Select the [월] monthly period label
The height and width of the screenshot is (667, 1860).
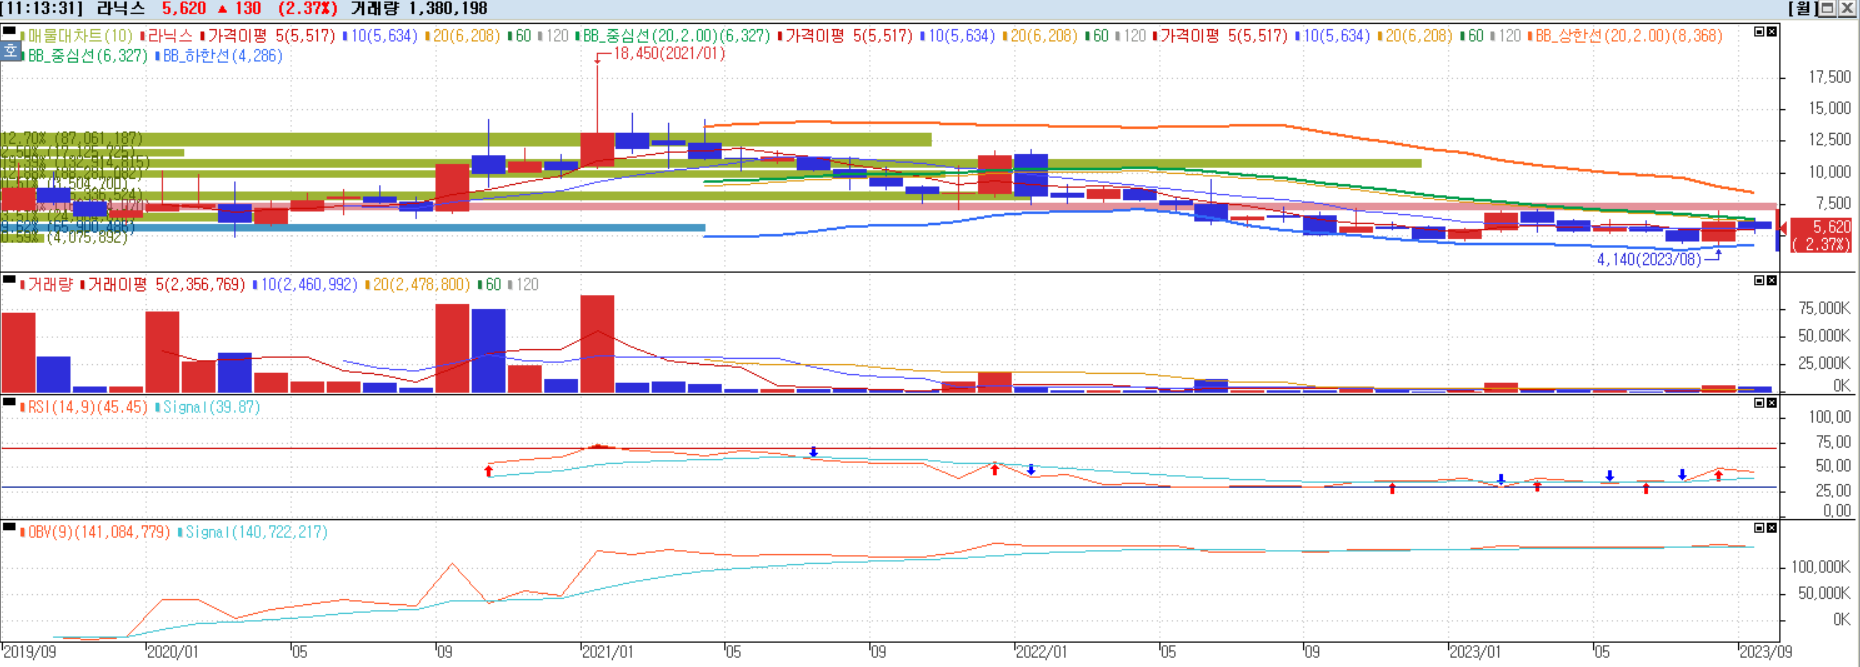pos(1803,8)
